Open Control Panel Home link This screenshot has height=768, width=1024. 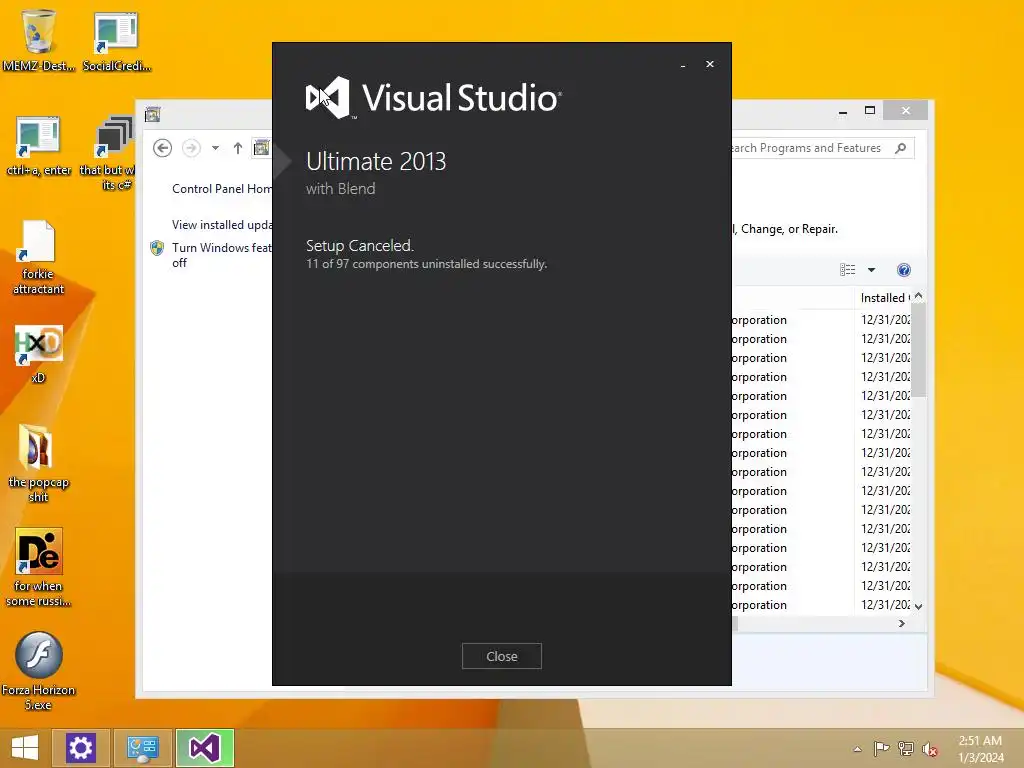(221, 189)
